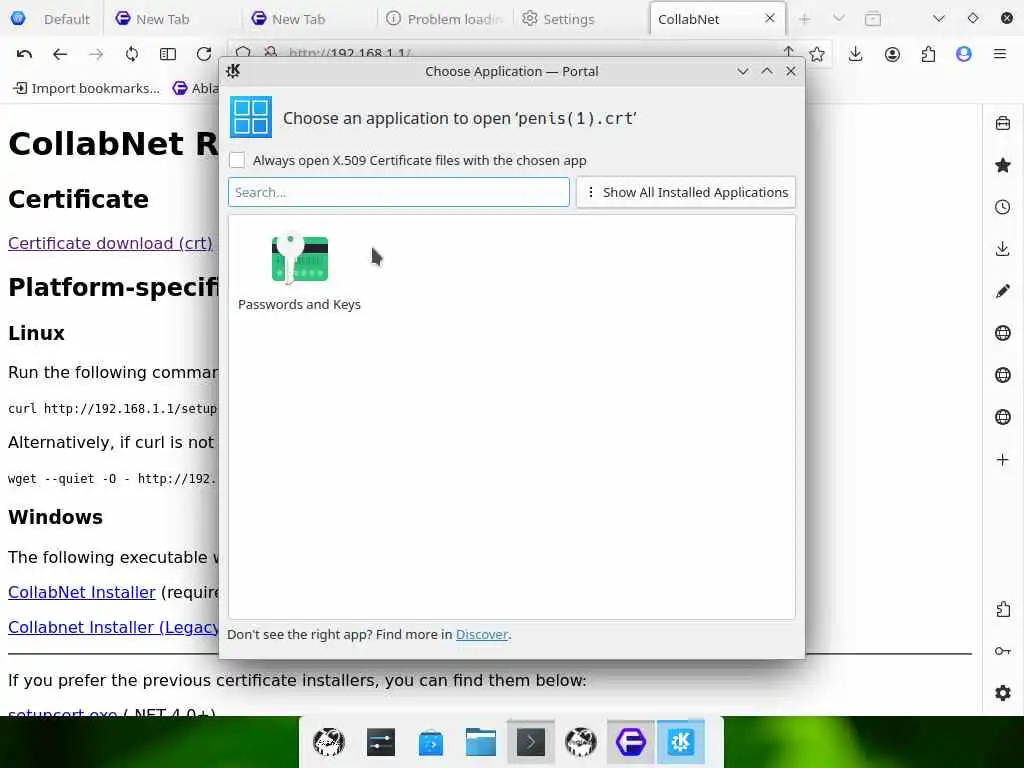Expand the tab list chevron
This screenshot has height=768, width=1024.
[x=839, y=18]
